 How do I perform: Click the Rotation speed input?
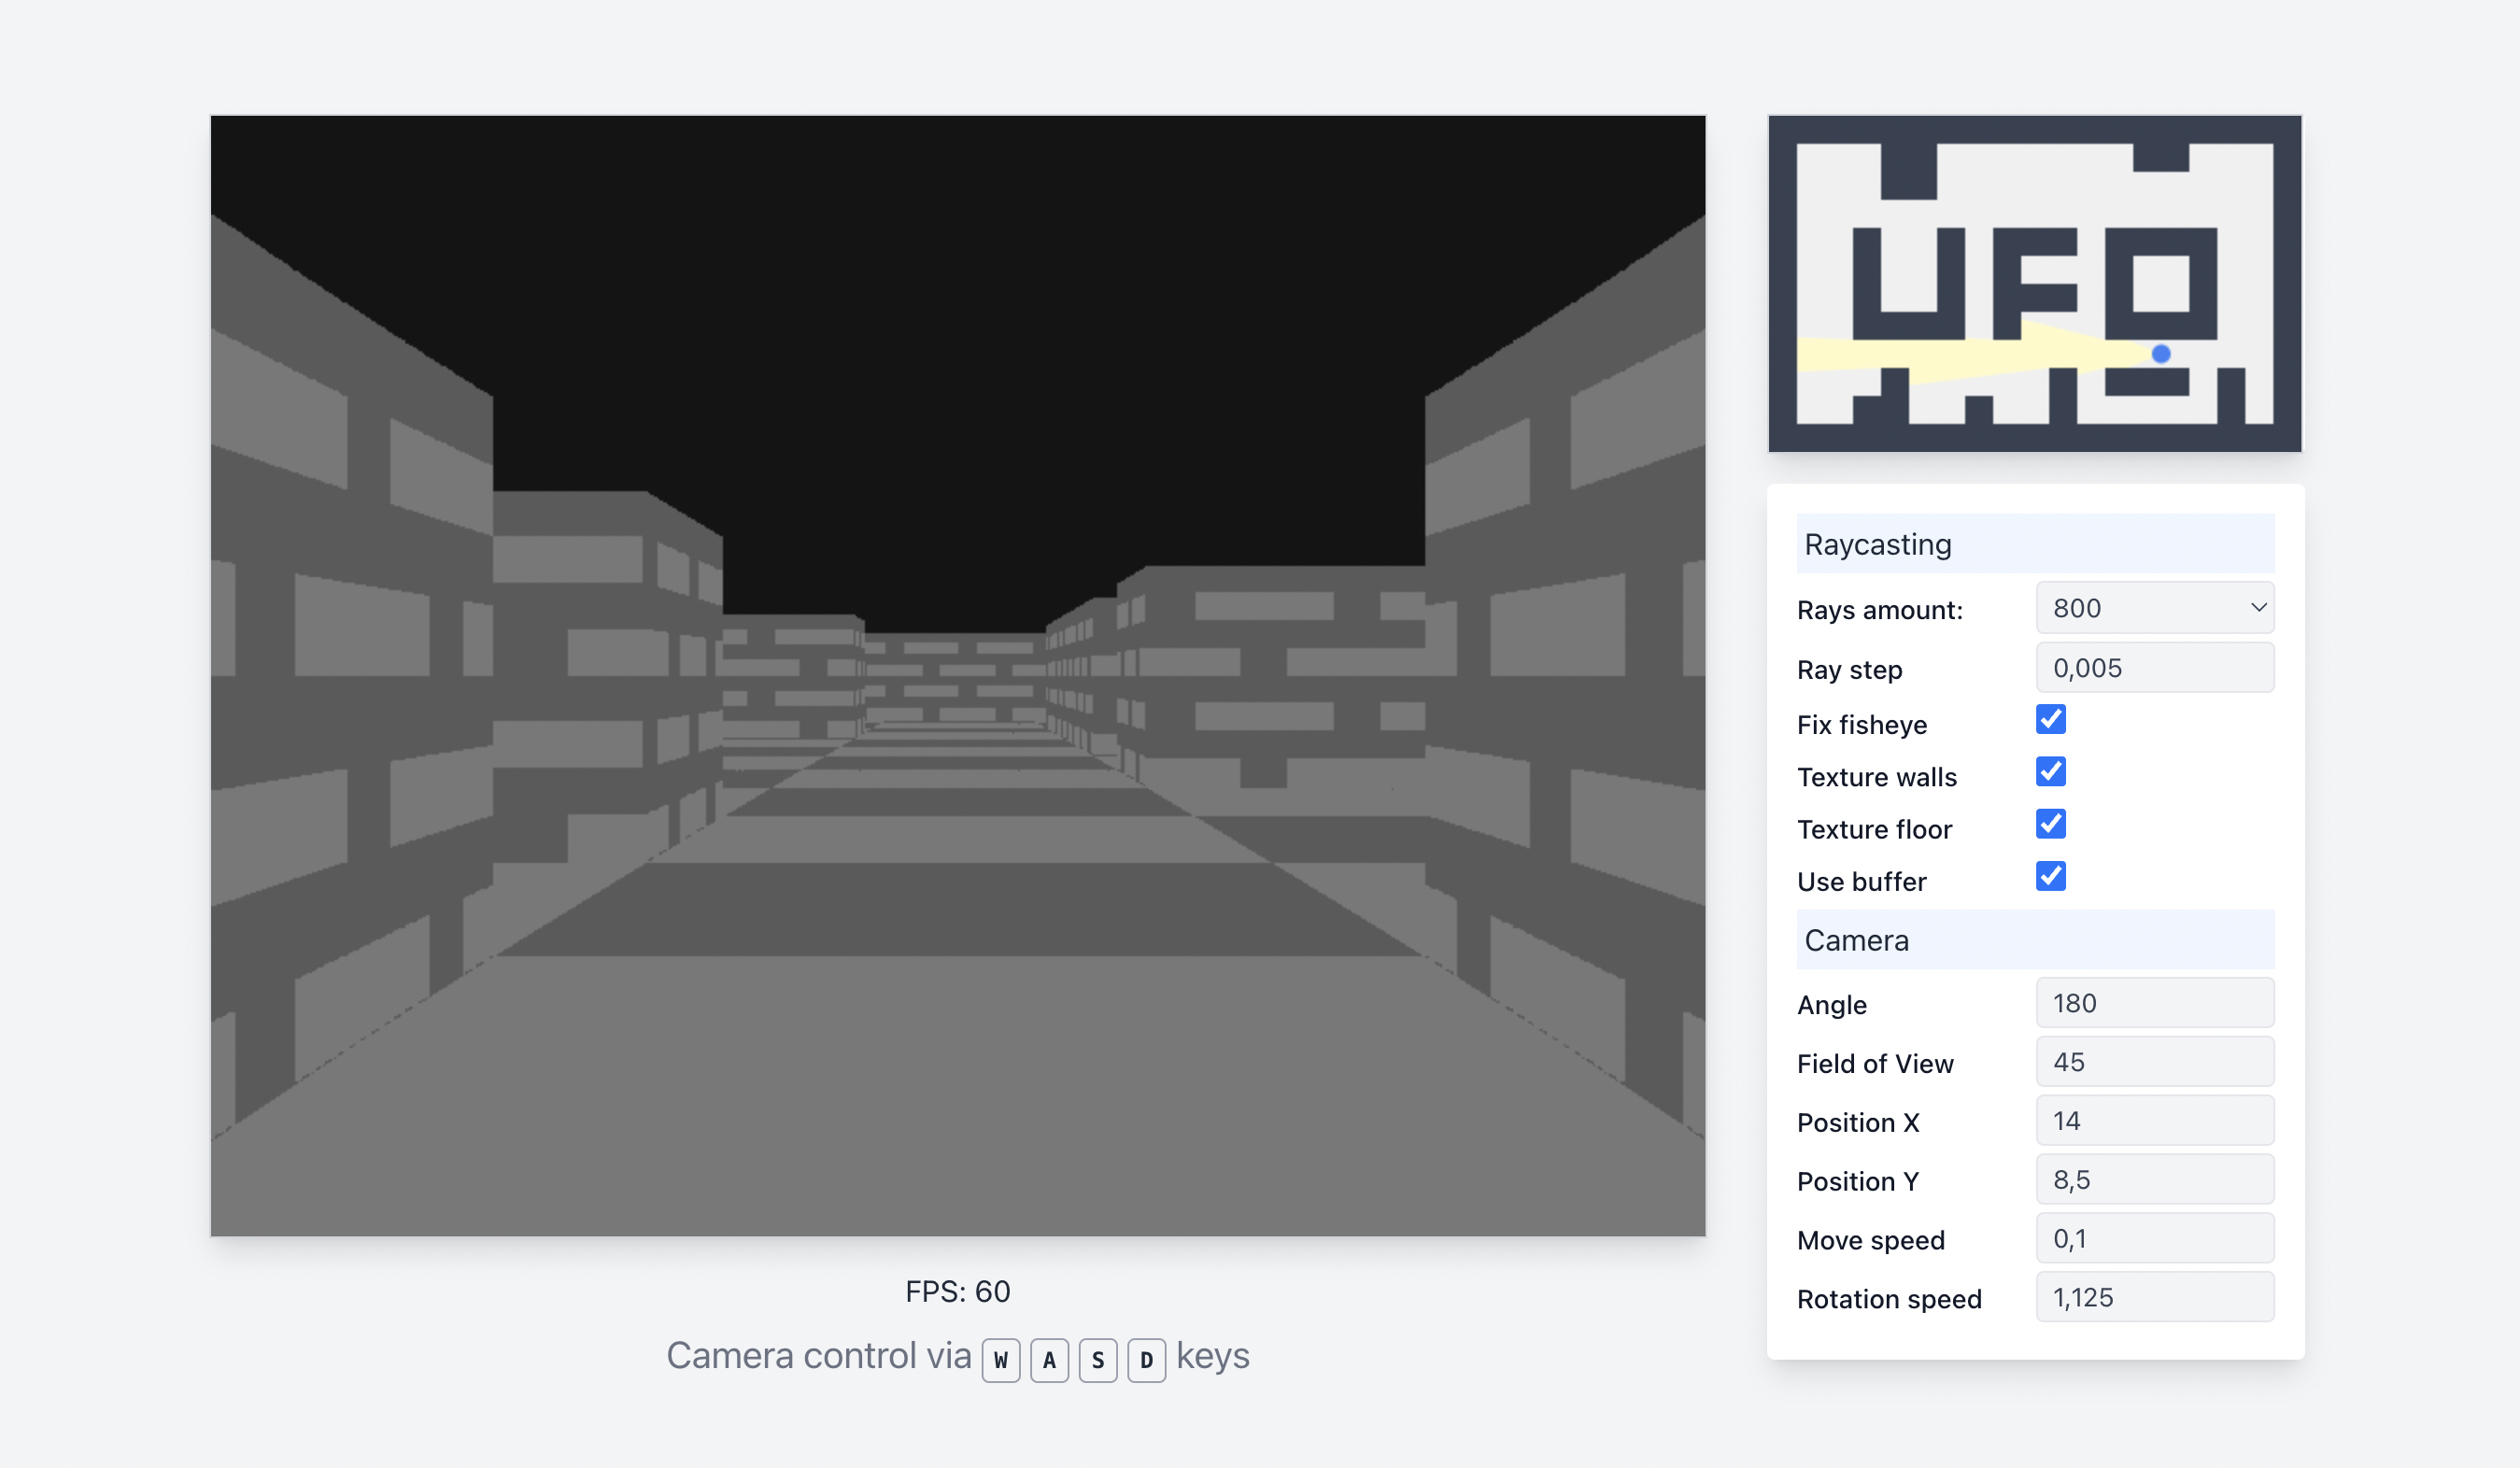(2155, 1297)
